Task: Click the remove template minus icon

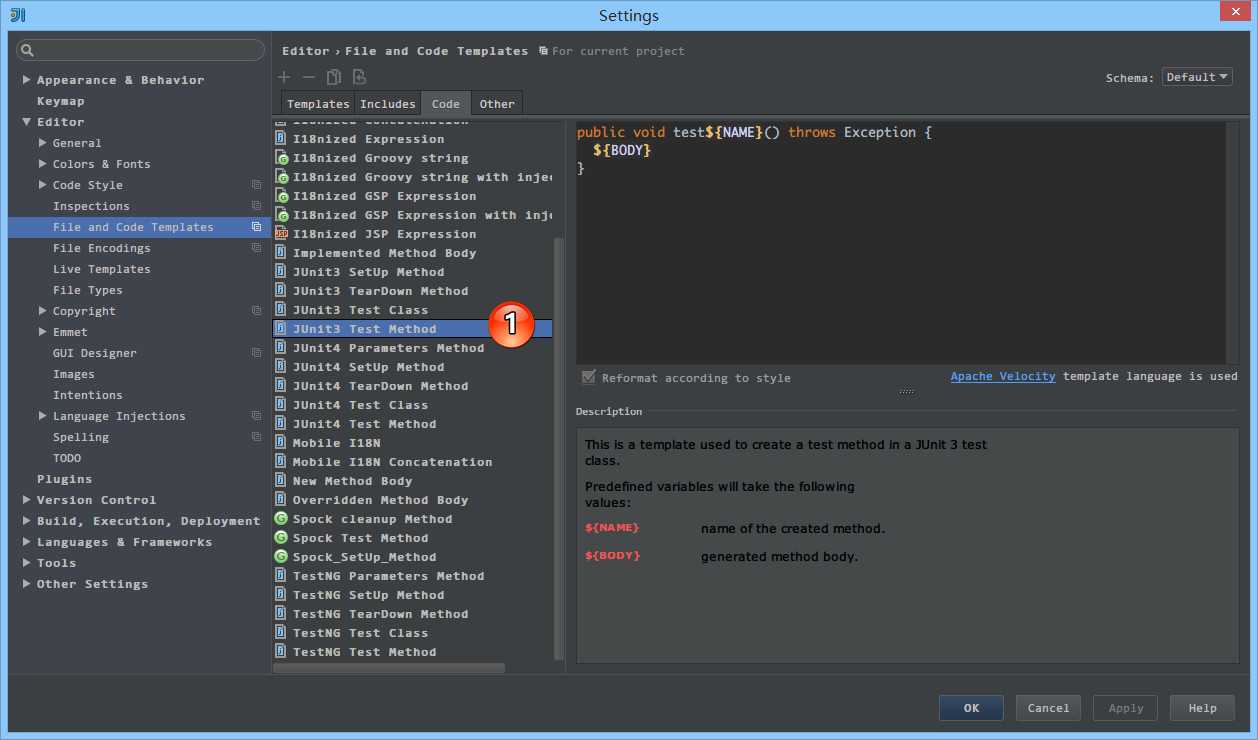Action: 309,77
